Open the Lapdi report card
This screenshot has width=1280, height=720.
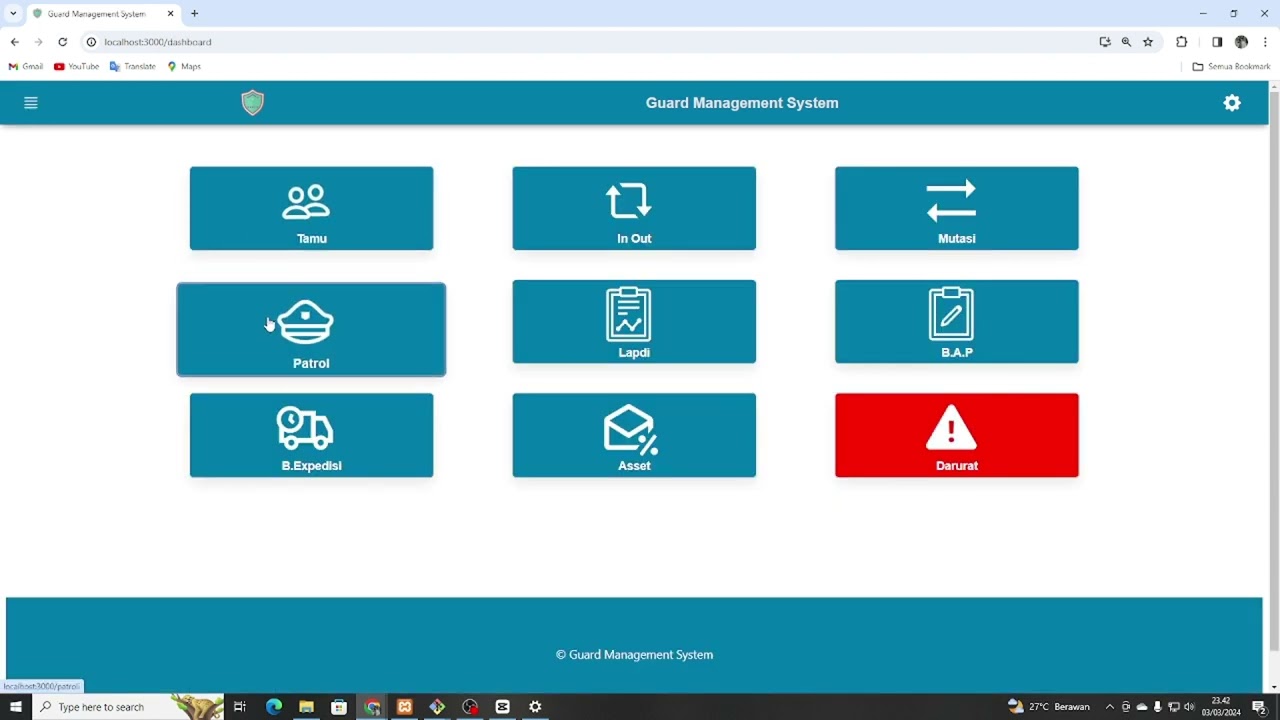(x=634, y=322)
